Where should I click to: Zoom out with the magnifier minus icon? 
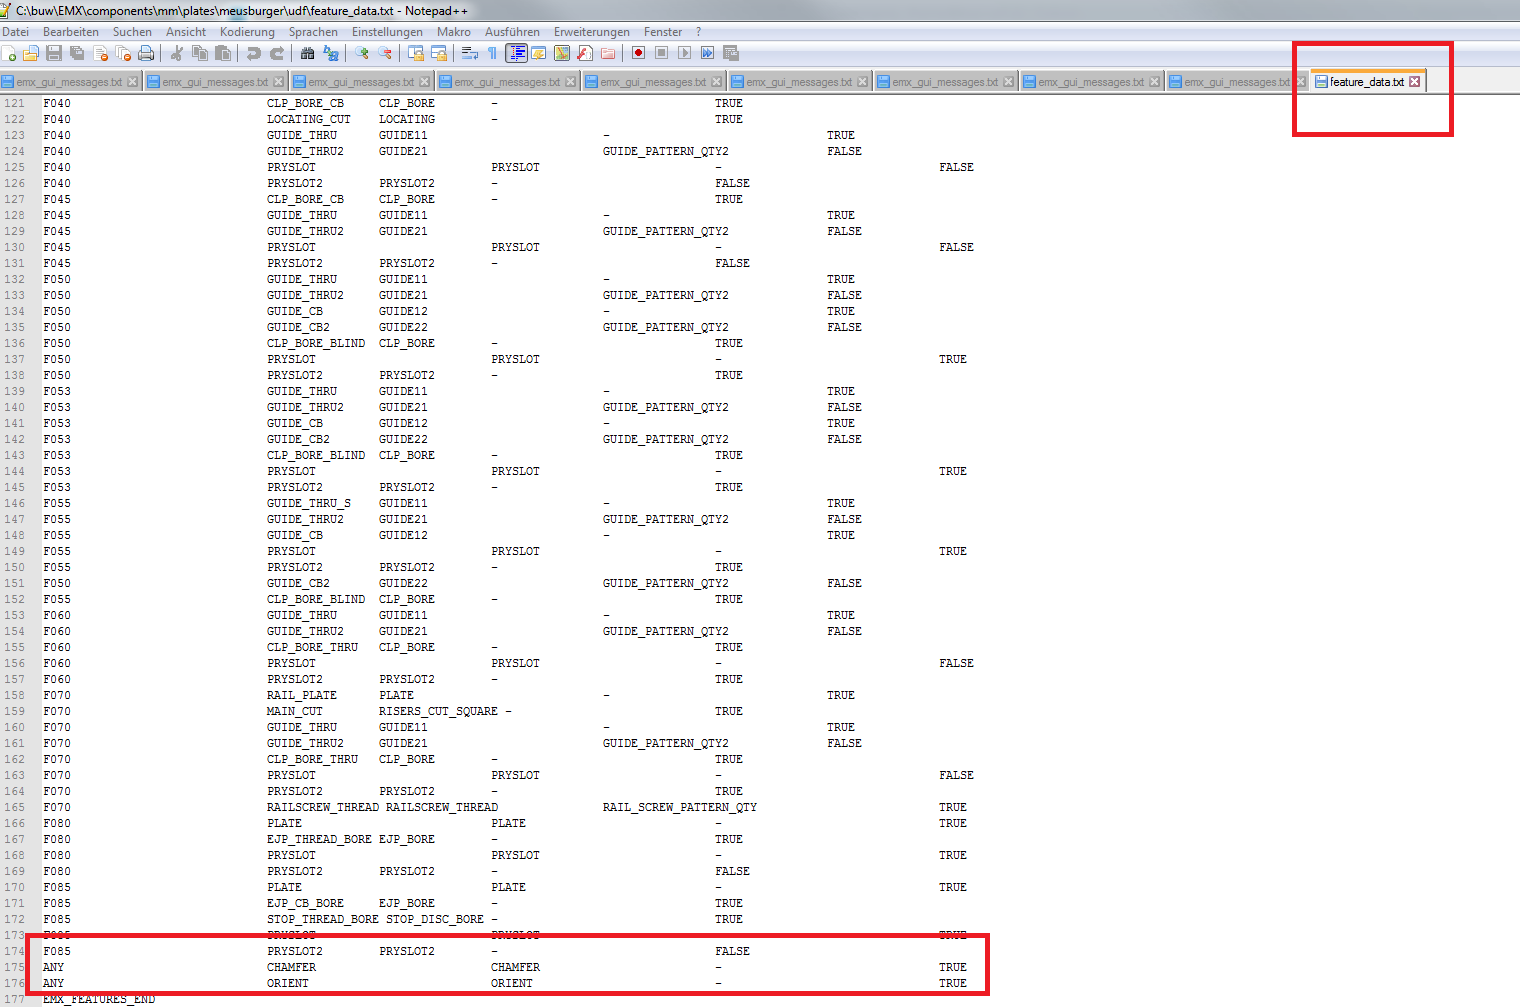coord(384,53)
